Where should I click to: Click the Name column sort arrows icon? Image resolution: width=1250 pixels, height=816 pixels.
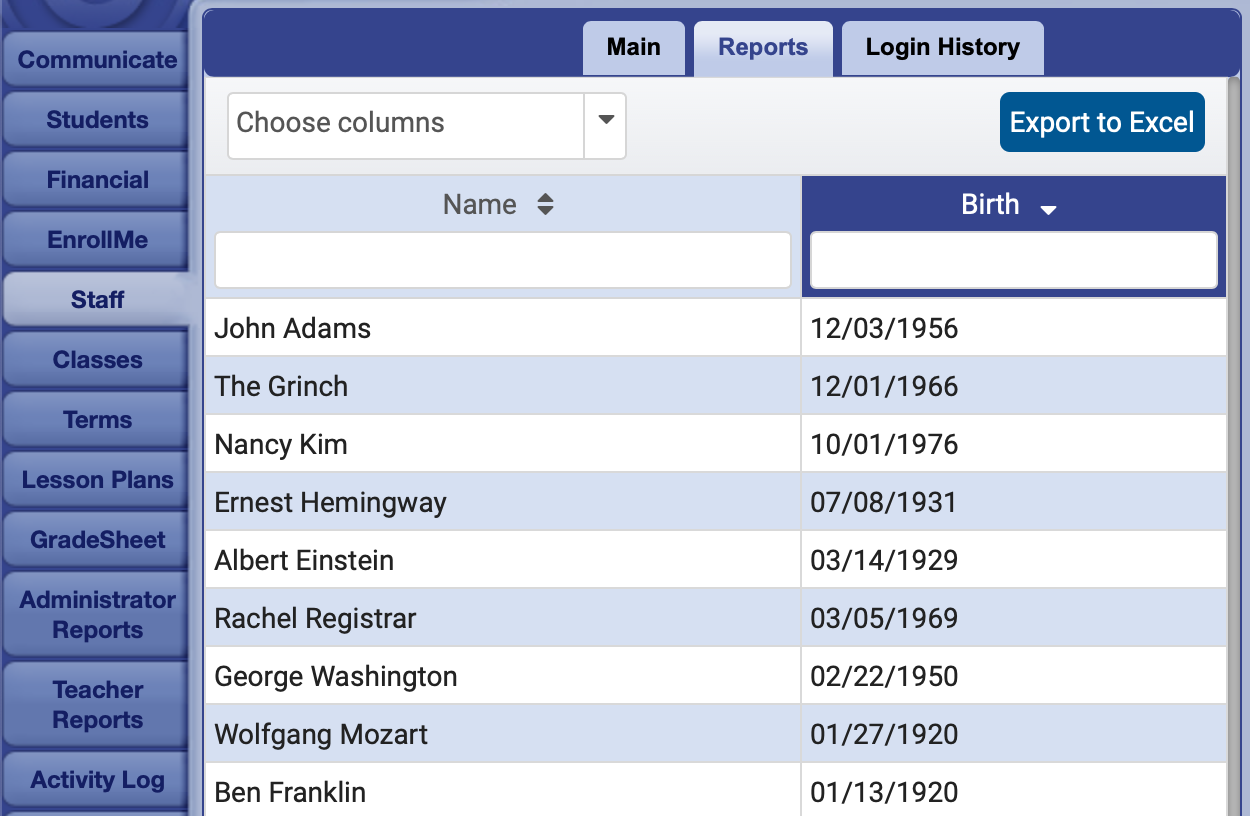pyautogui.click(x=545, y=205)
